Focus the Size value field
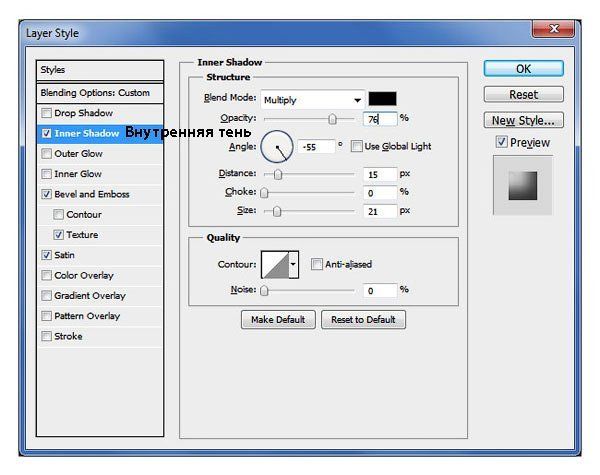Screen dimensions: 600x475 pos(380,211)
